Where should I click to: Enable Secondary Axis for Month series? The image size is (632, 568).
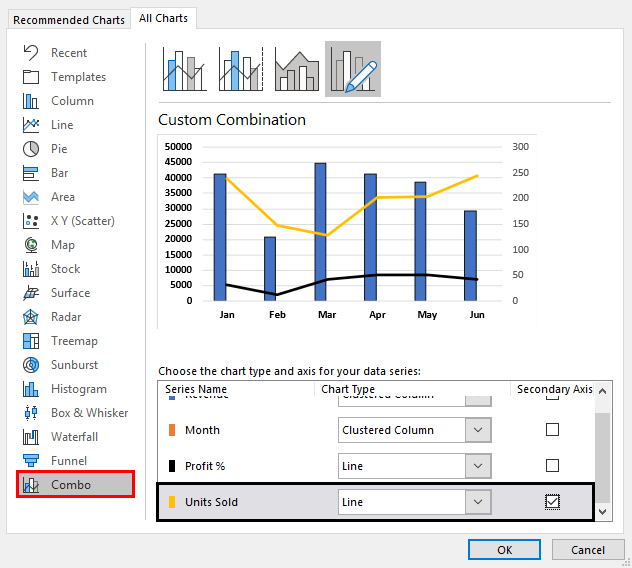(552, 429)
